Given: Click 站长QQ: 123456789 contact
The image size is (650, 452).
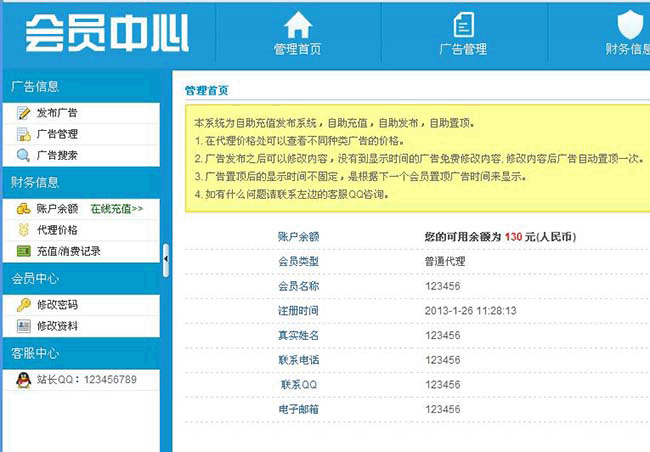Looking at the screenshot, I should [x=87, y=379].
